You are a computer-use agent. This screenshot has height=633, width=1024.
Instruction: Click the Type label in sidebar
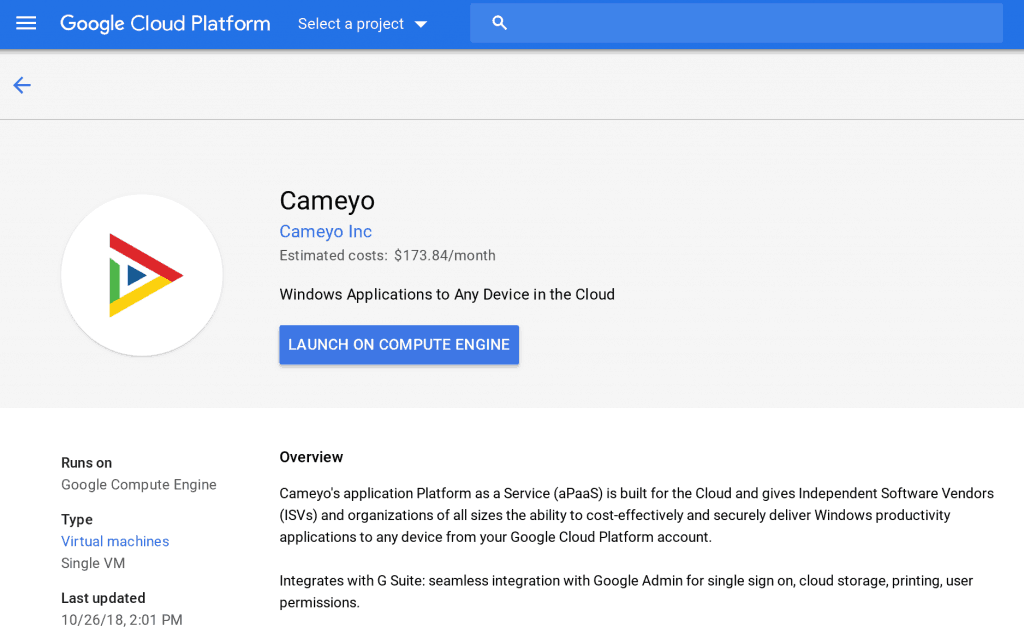[x=76, y=519]
